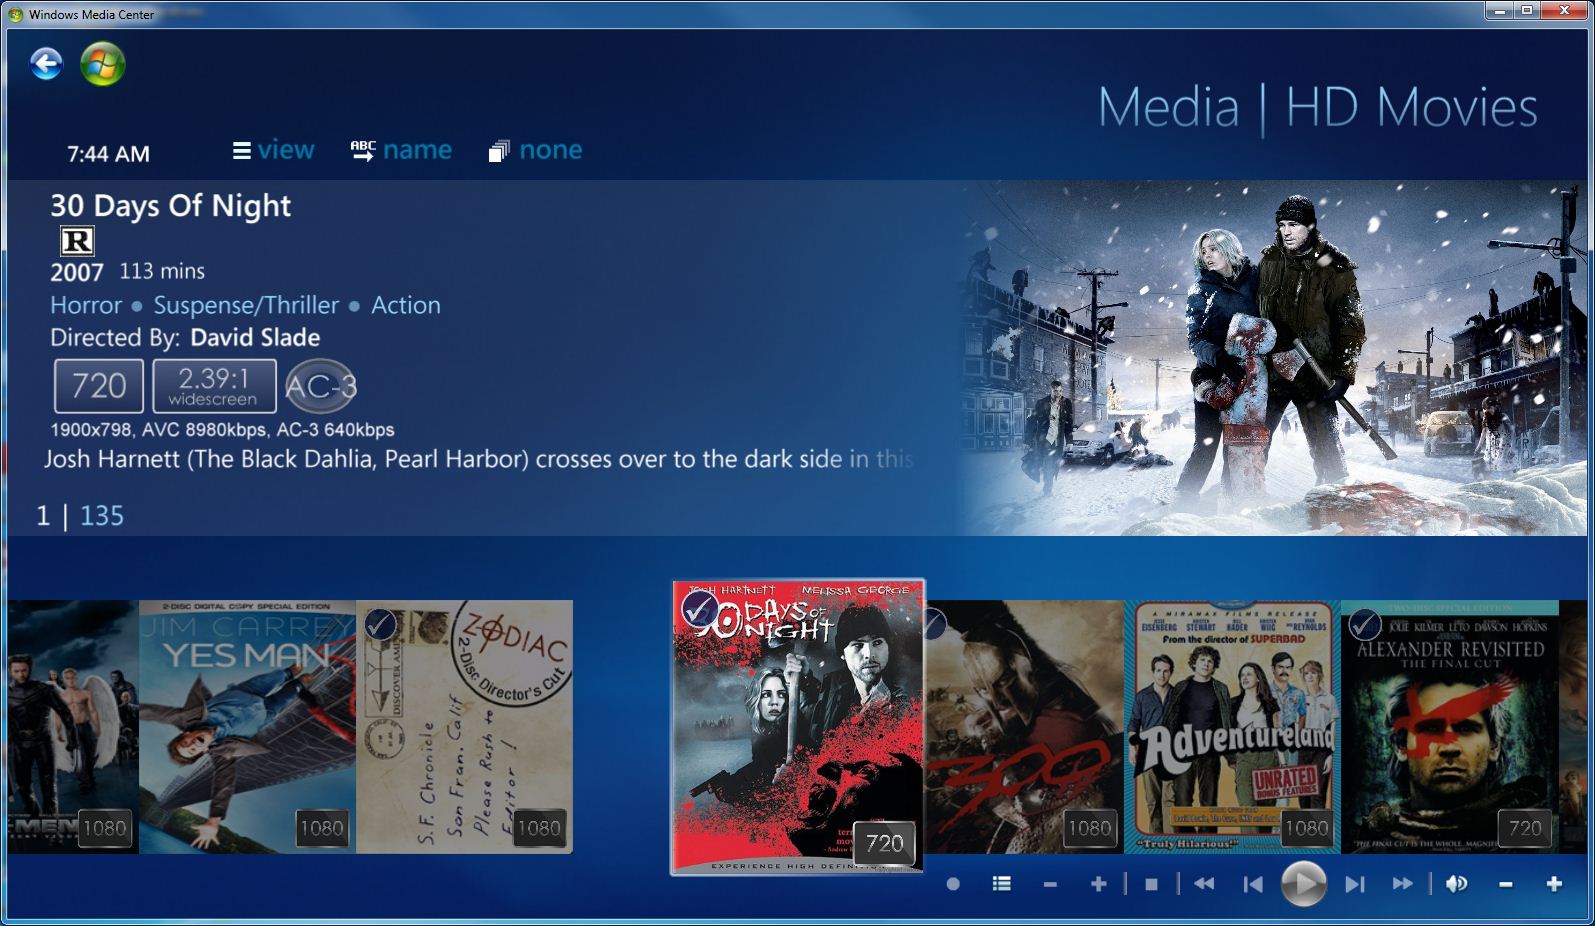Click the 1080 badge on Adventureland poster
This screenshot has height=926, width=1595.
[x=1307, y=828]
